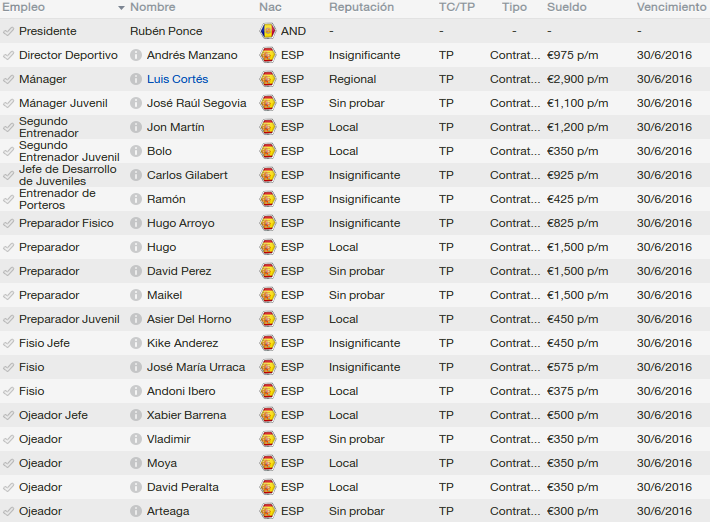The width and height of the screenshot is (710, 522).
Task: Toggle checkmark for Jefe de Desarrollo de Juveniles
Action: (x=8, y=175)
